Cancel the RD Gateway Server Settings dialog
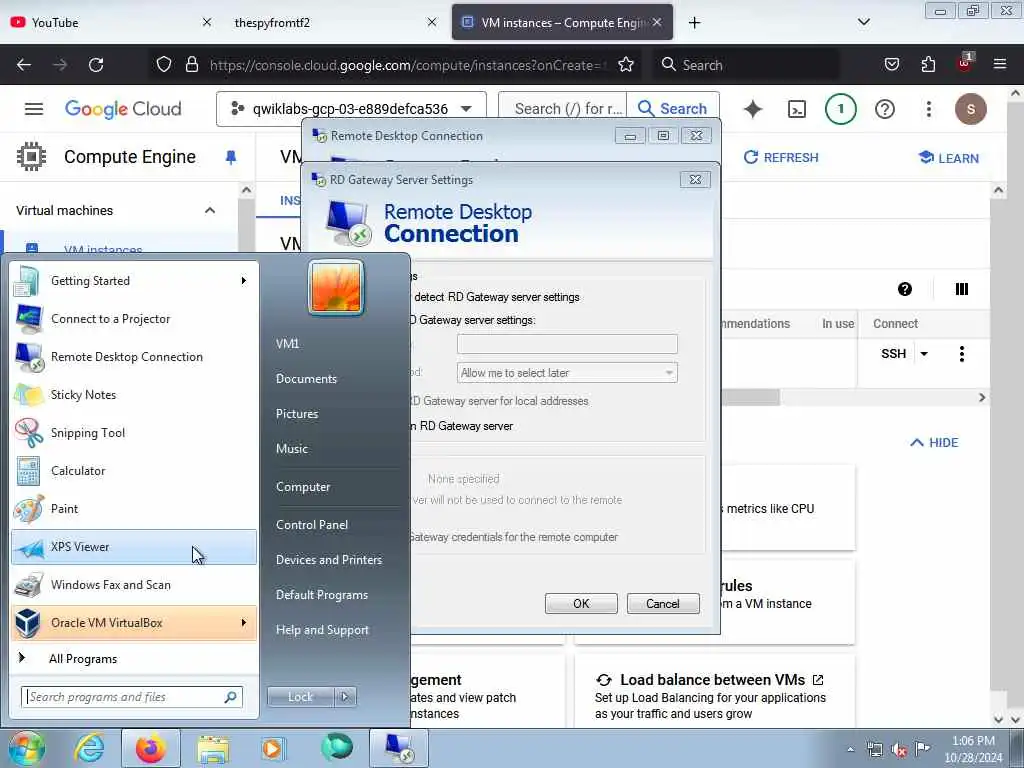 (663, 603)
